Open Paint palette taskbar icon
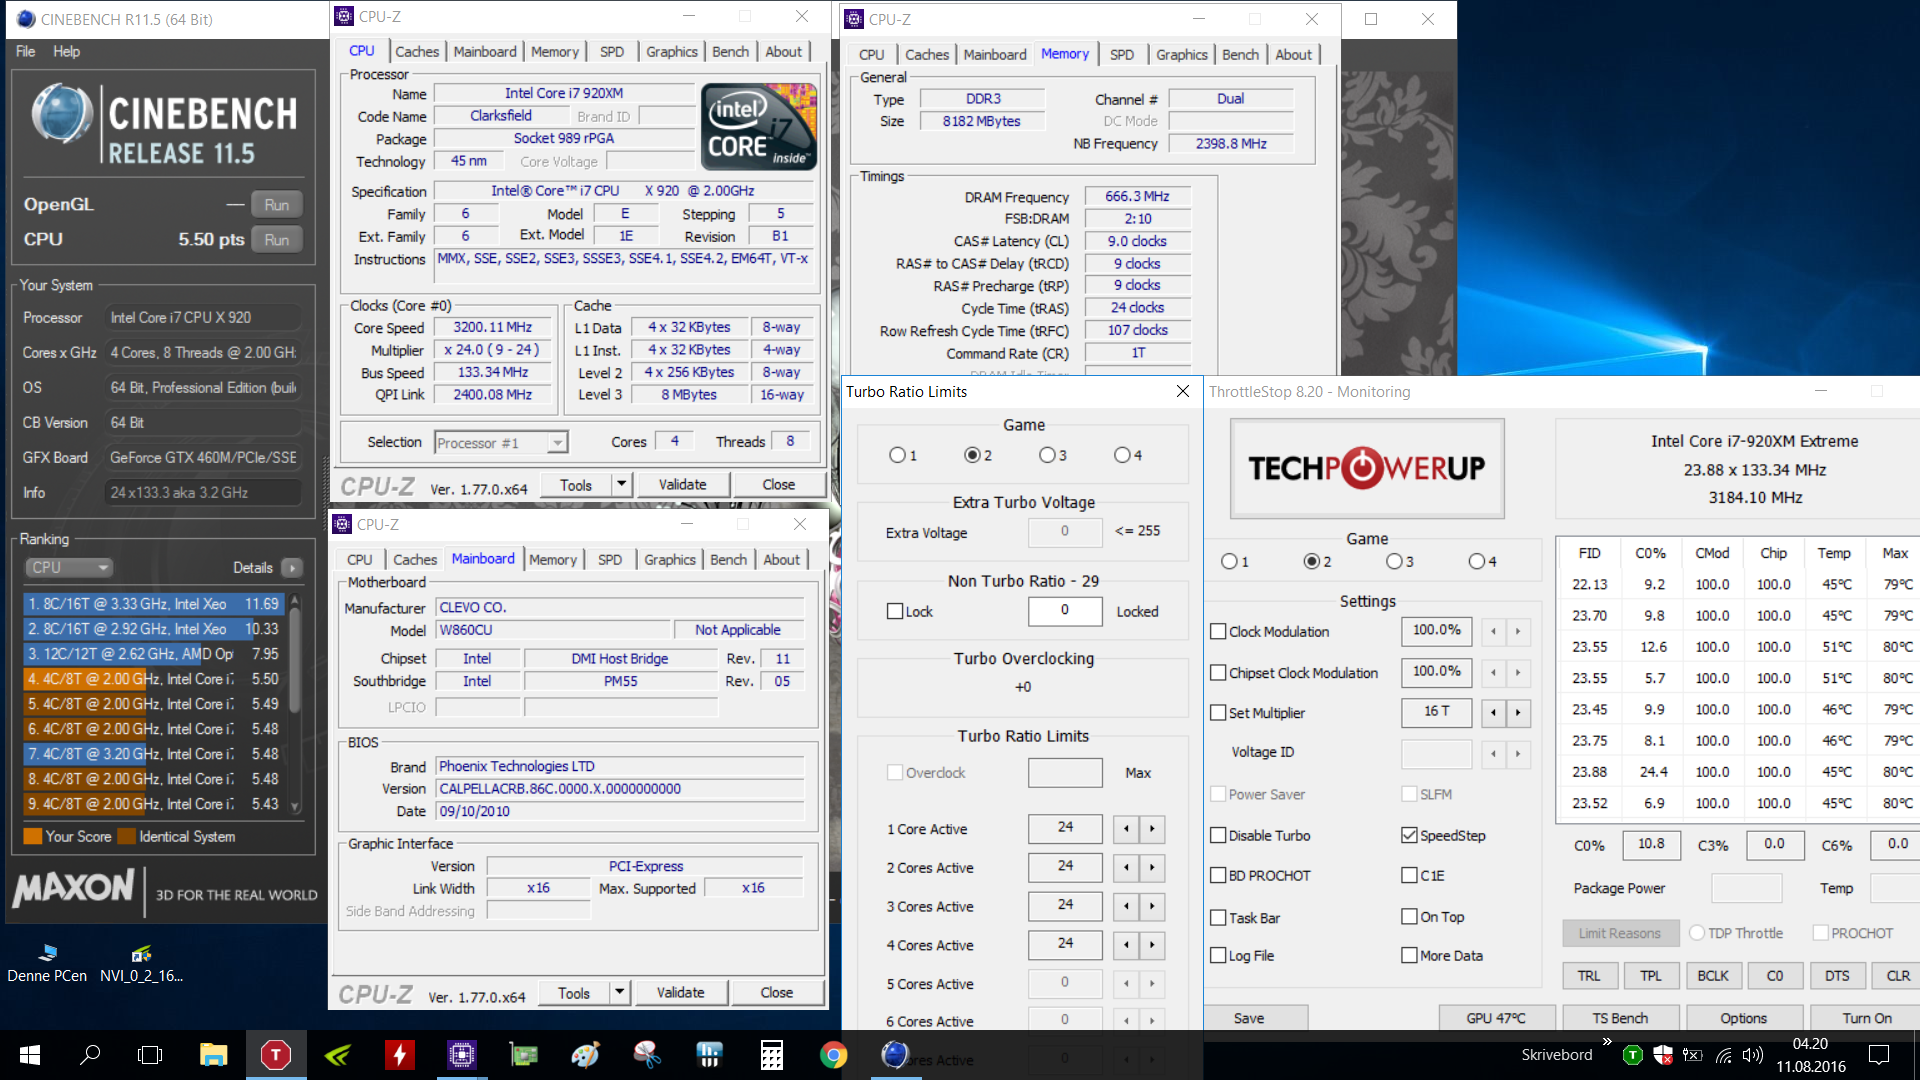 [585, 1055]
